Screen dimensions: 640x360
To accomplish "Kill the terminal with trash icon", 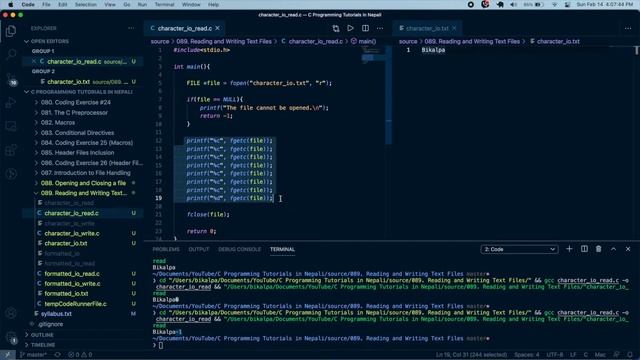I will pyautogui.click(x=598, y=249).
